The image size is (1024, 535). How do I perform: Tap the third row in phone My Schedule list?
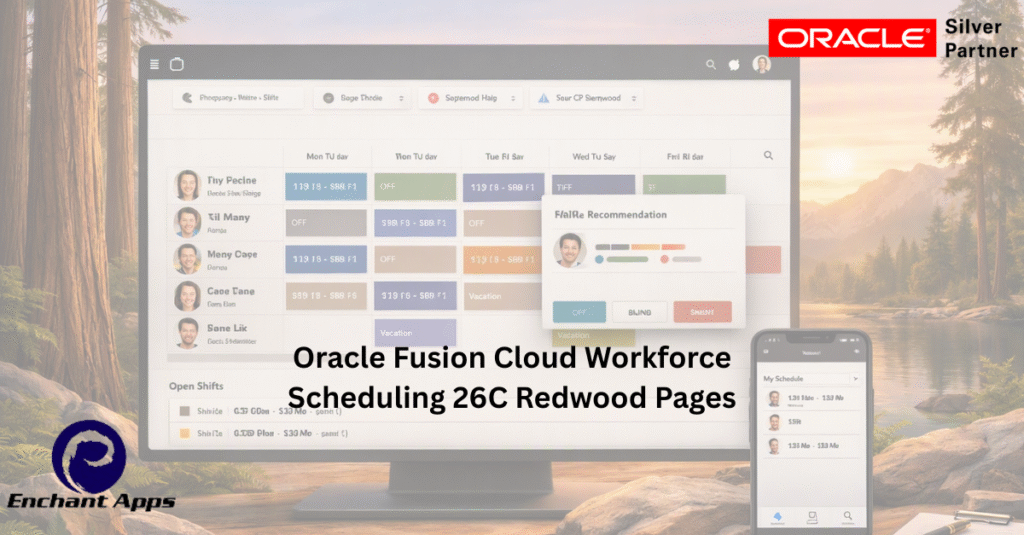point(812,446)
